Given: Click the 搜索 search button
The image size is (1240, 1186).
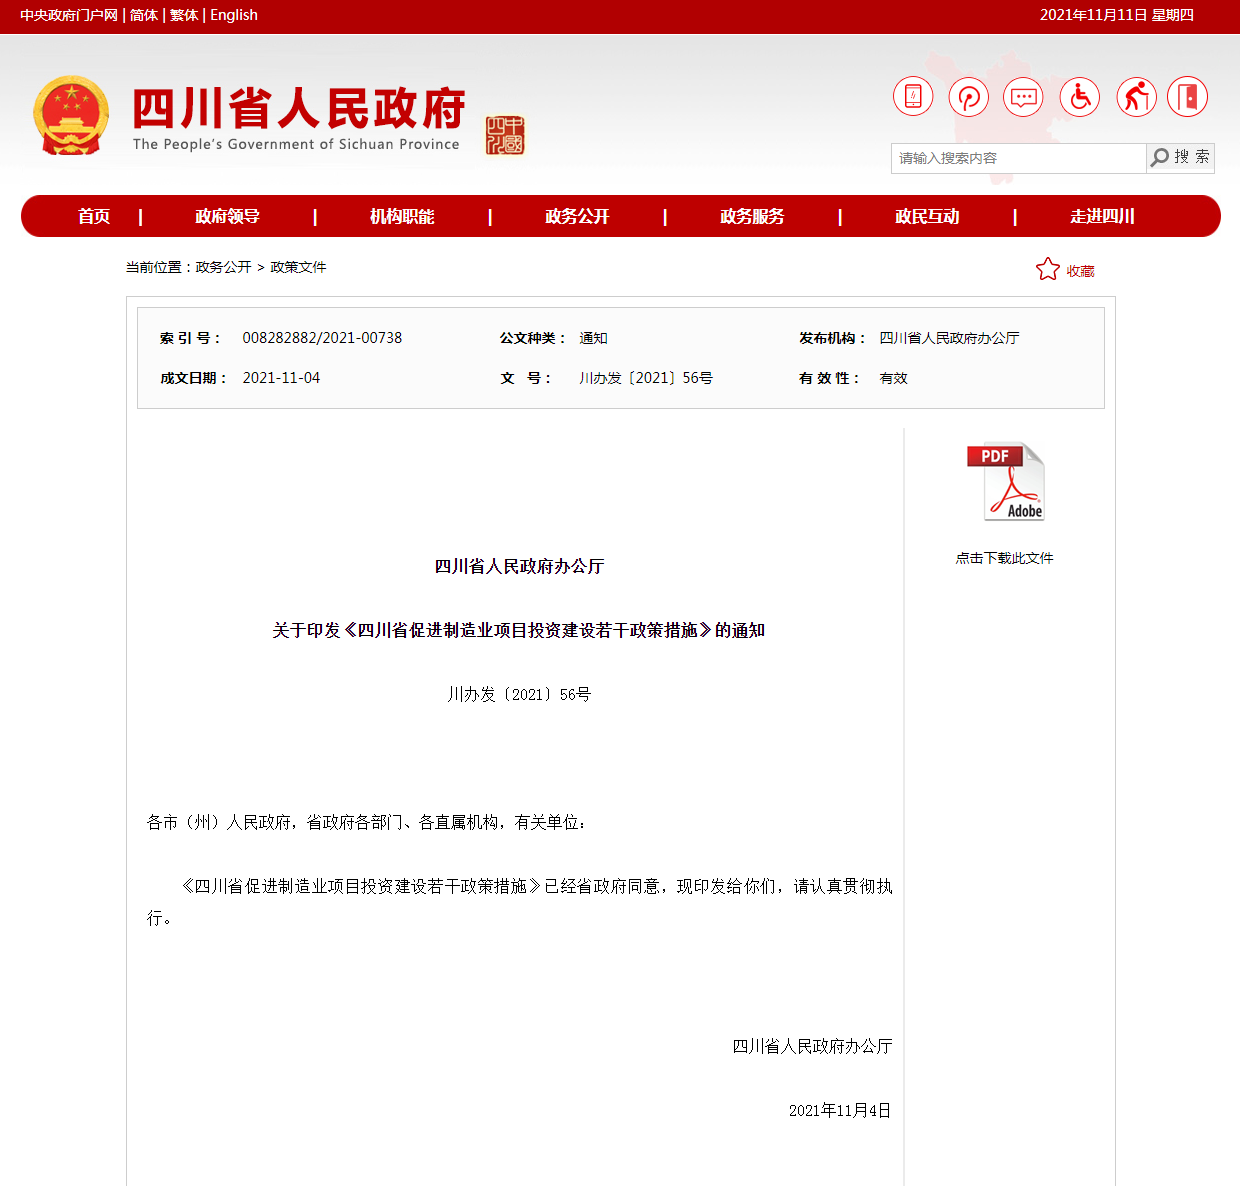Looking at the screenshot, I should tap(1180, 158).
